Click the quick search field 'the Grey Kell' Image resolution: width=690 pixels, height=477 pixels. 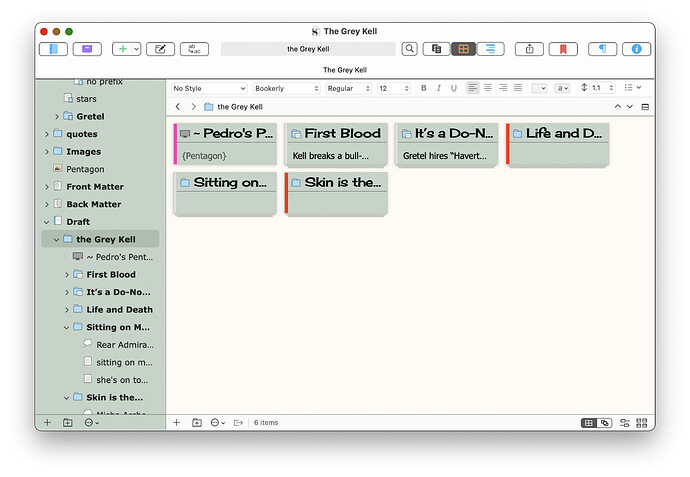308,49
